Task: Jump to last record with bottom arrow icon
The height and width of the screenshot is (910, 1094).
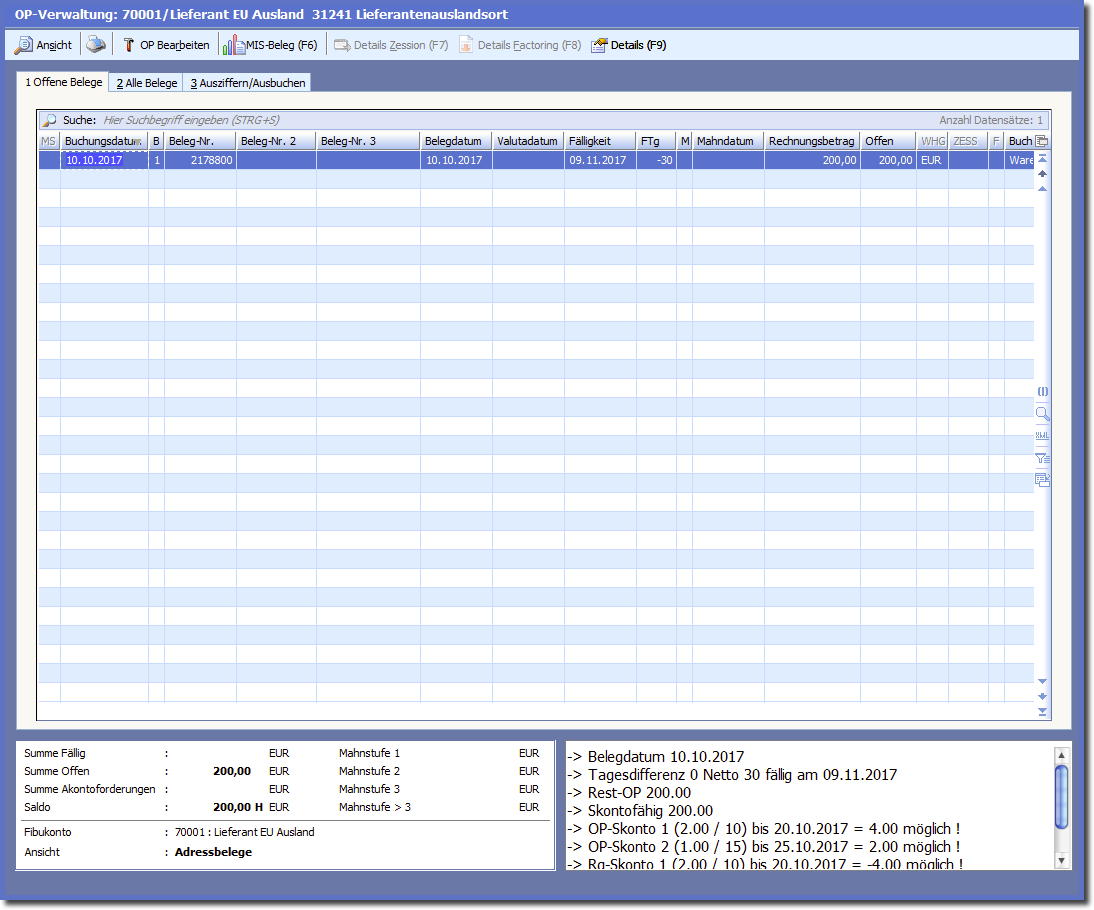Action: tap(1042, 711)
